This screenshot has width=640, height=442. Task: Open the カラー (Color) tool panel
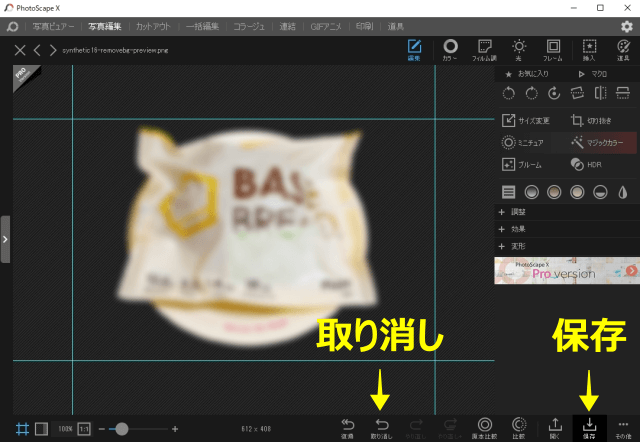click(x=450, y=50)
